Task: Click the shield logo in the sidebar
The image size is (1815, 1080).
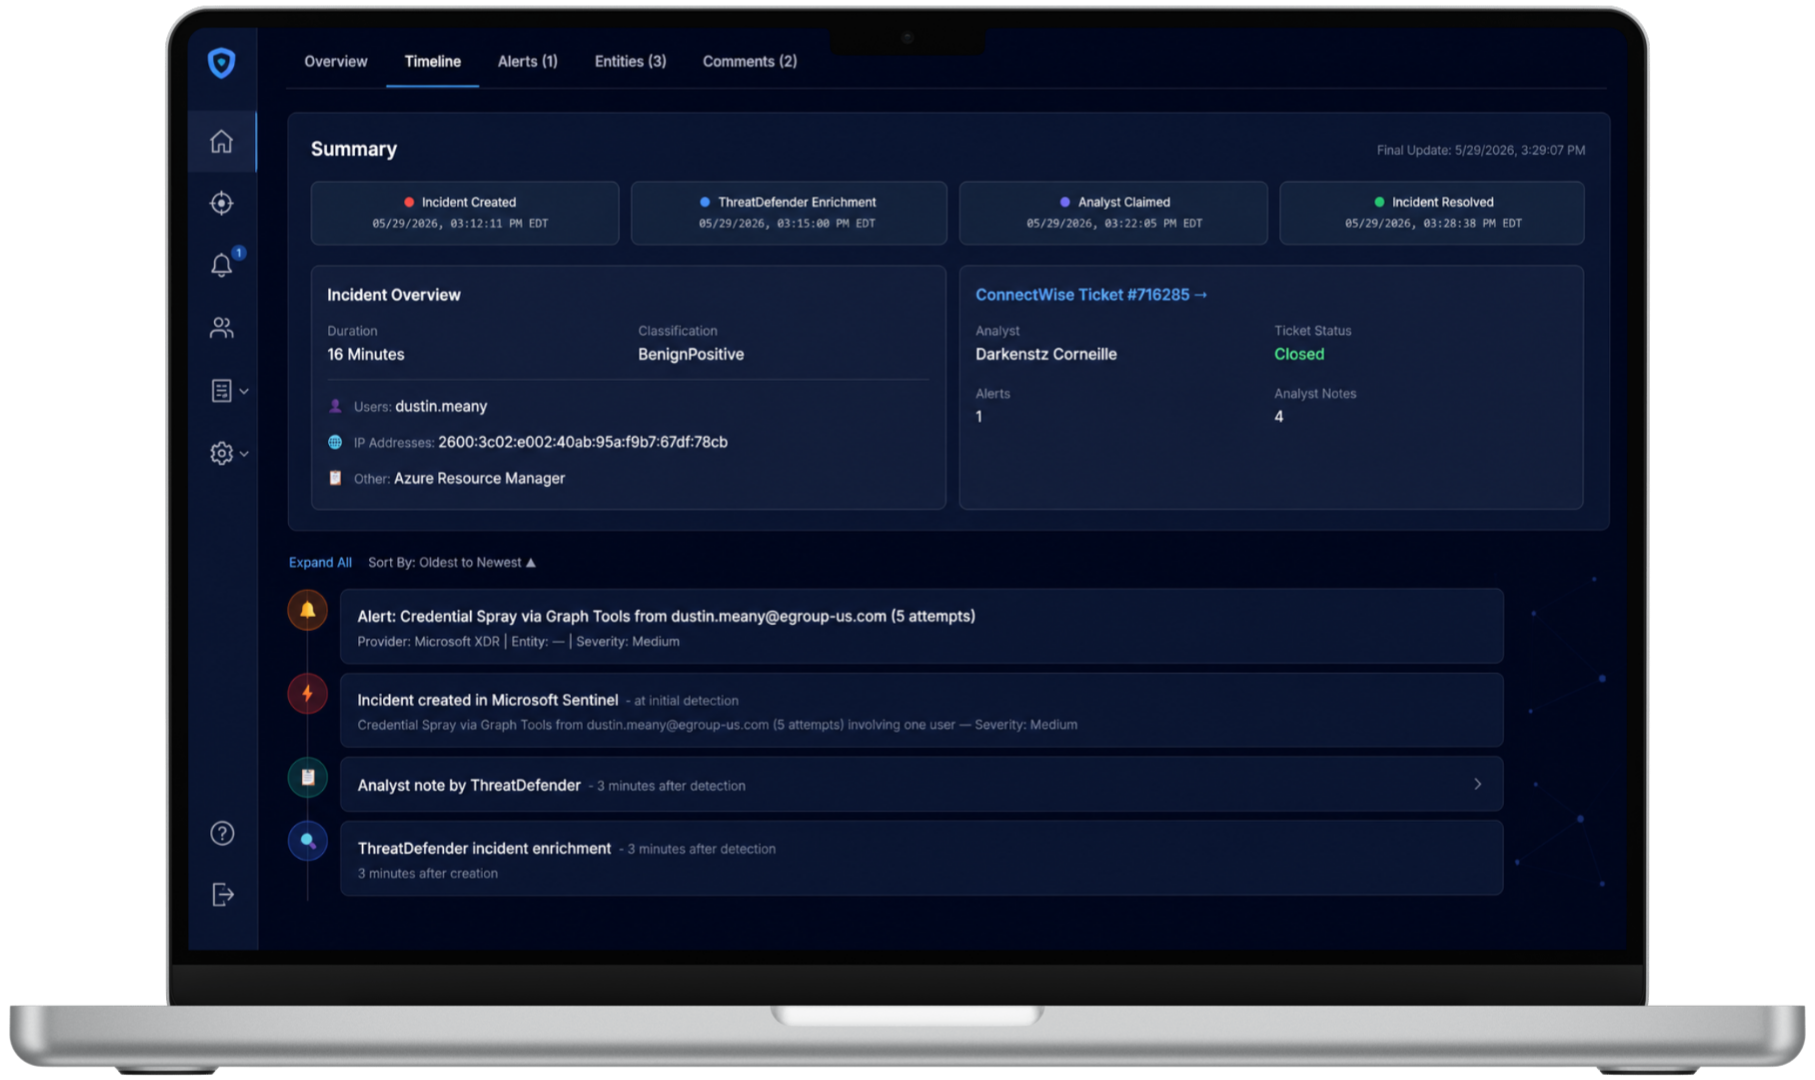Action: click(221, 63)
